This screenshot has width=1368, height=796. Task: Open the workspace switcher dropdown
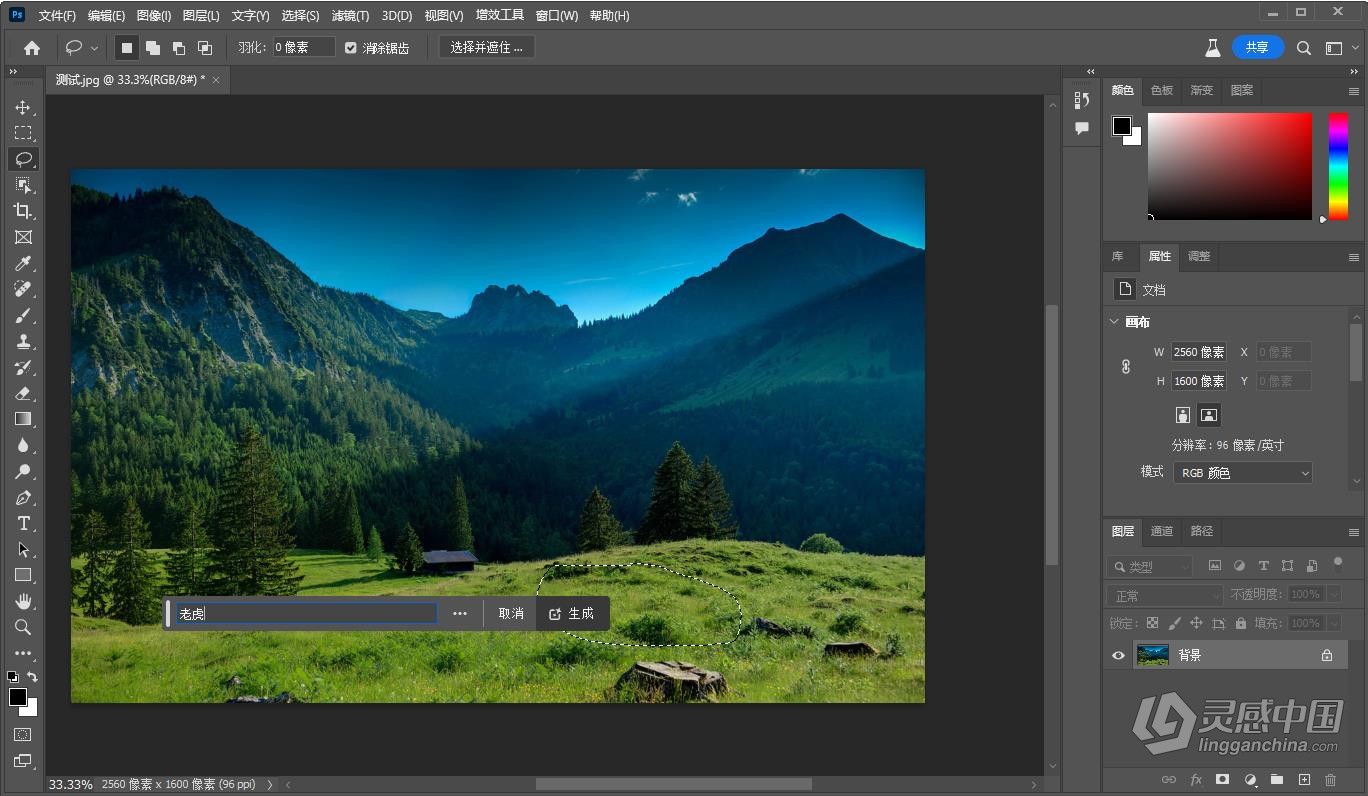(x=1340, y=47)
